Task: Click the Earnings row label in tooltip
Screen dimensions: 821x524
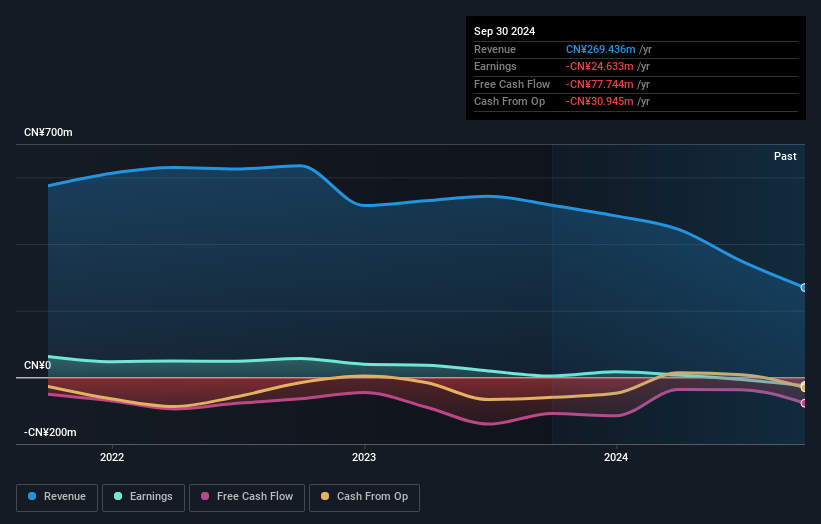Action: point(495,66)
